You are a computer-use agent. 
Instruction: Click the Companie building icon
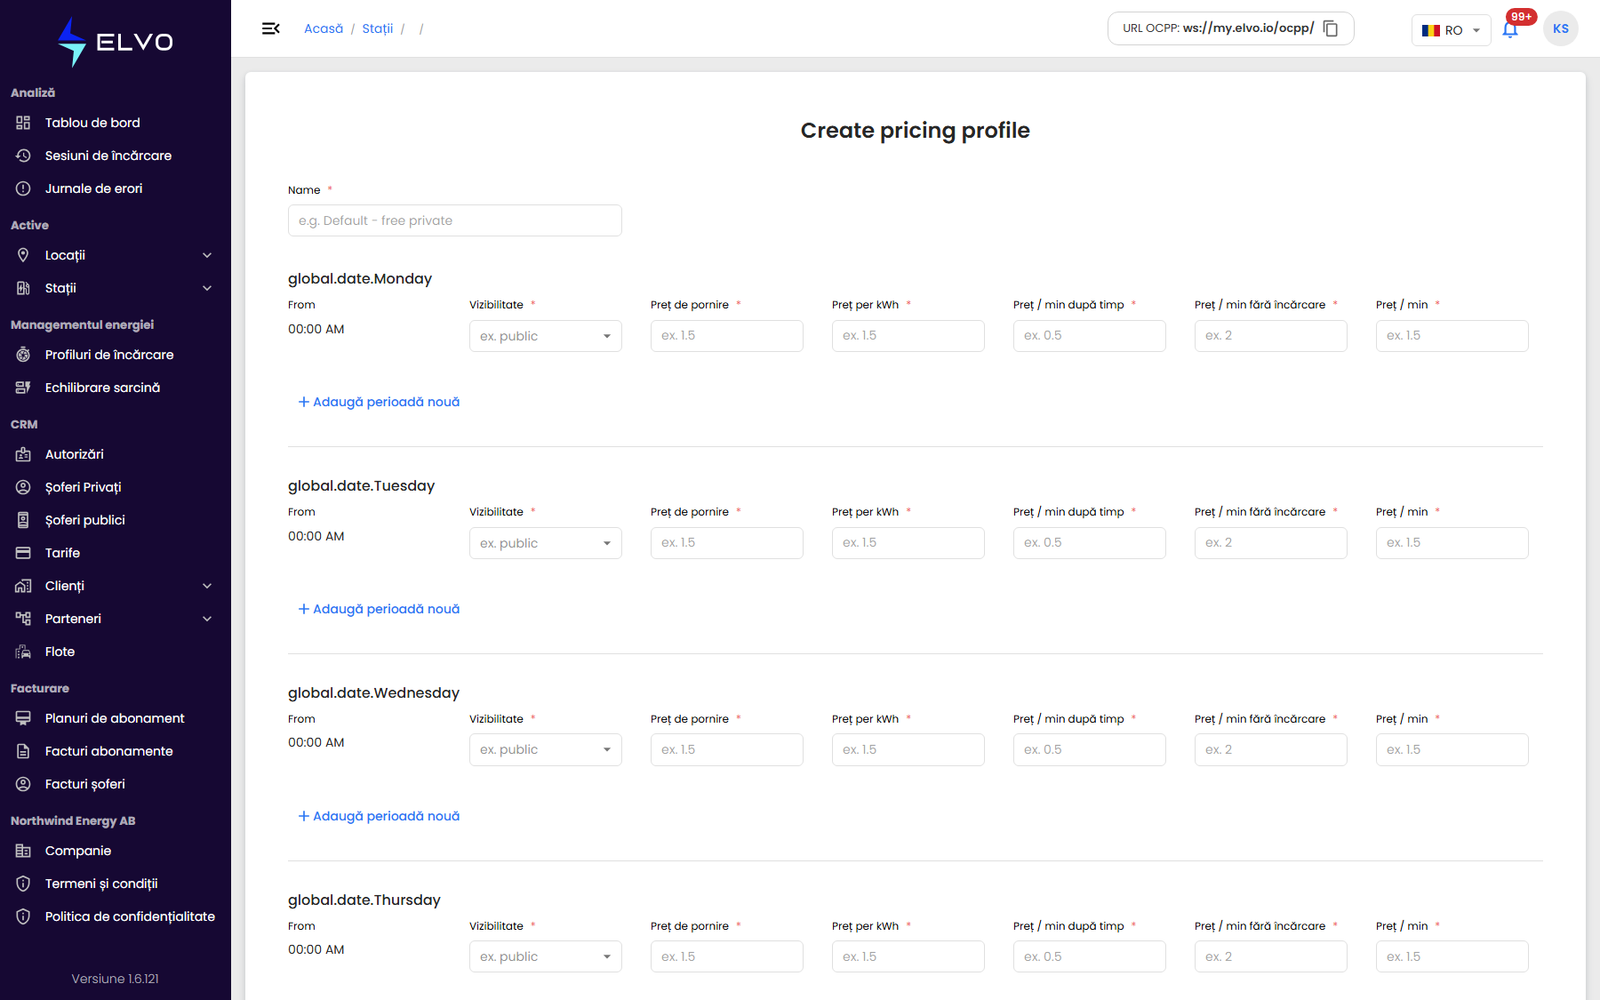pos(23,851)
